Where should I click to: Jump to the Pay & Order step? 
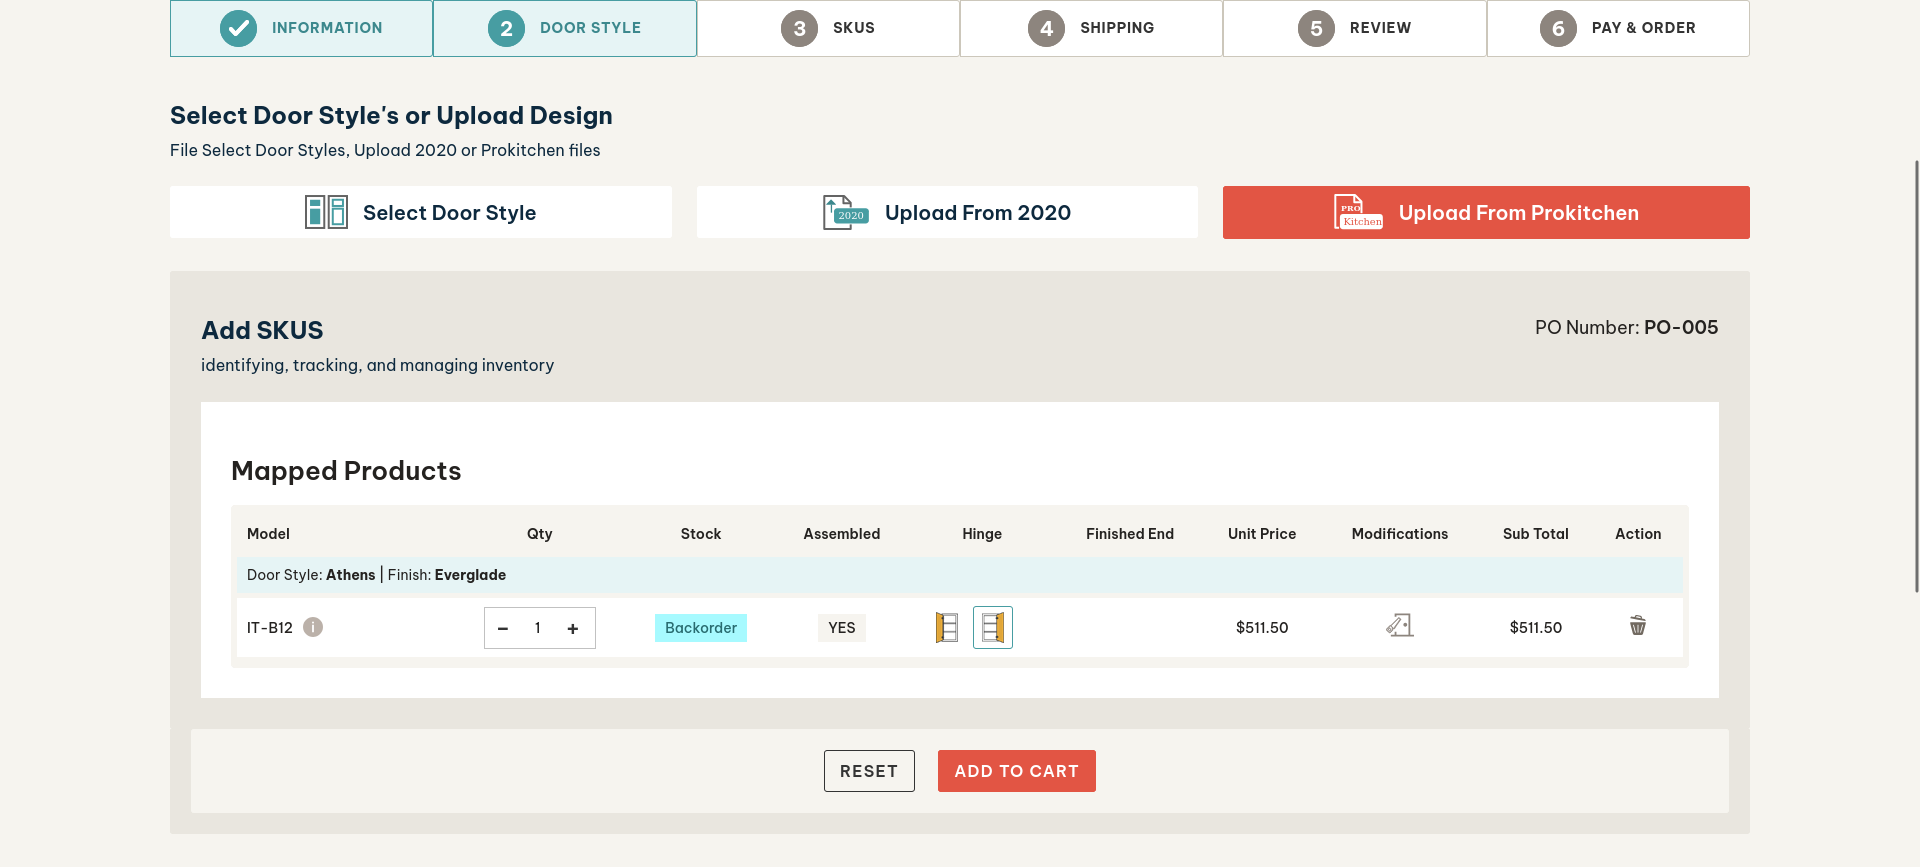[1617, 28]
